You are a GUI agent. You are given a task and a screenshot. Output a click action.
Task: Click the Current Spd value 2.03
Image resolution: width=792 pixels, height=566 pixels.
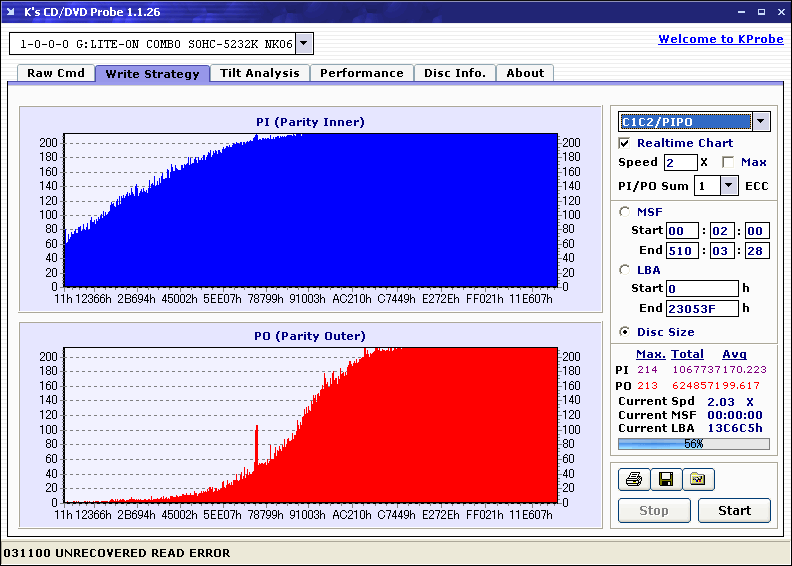pos(721,402)
